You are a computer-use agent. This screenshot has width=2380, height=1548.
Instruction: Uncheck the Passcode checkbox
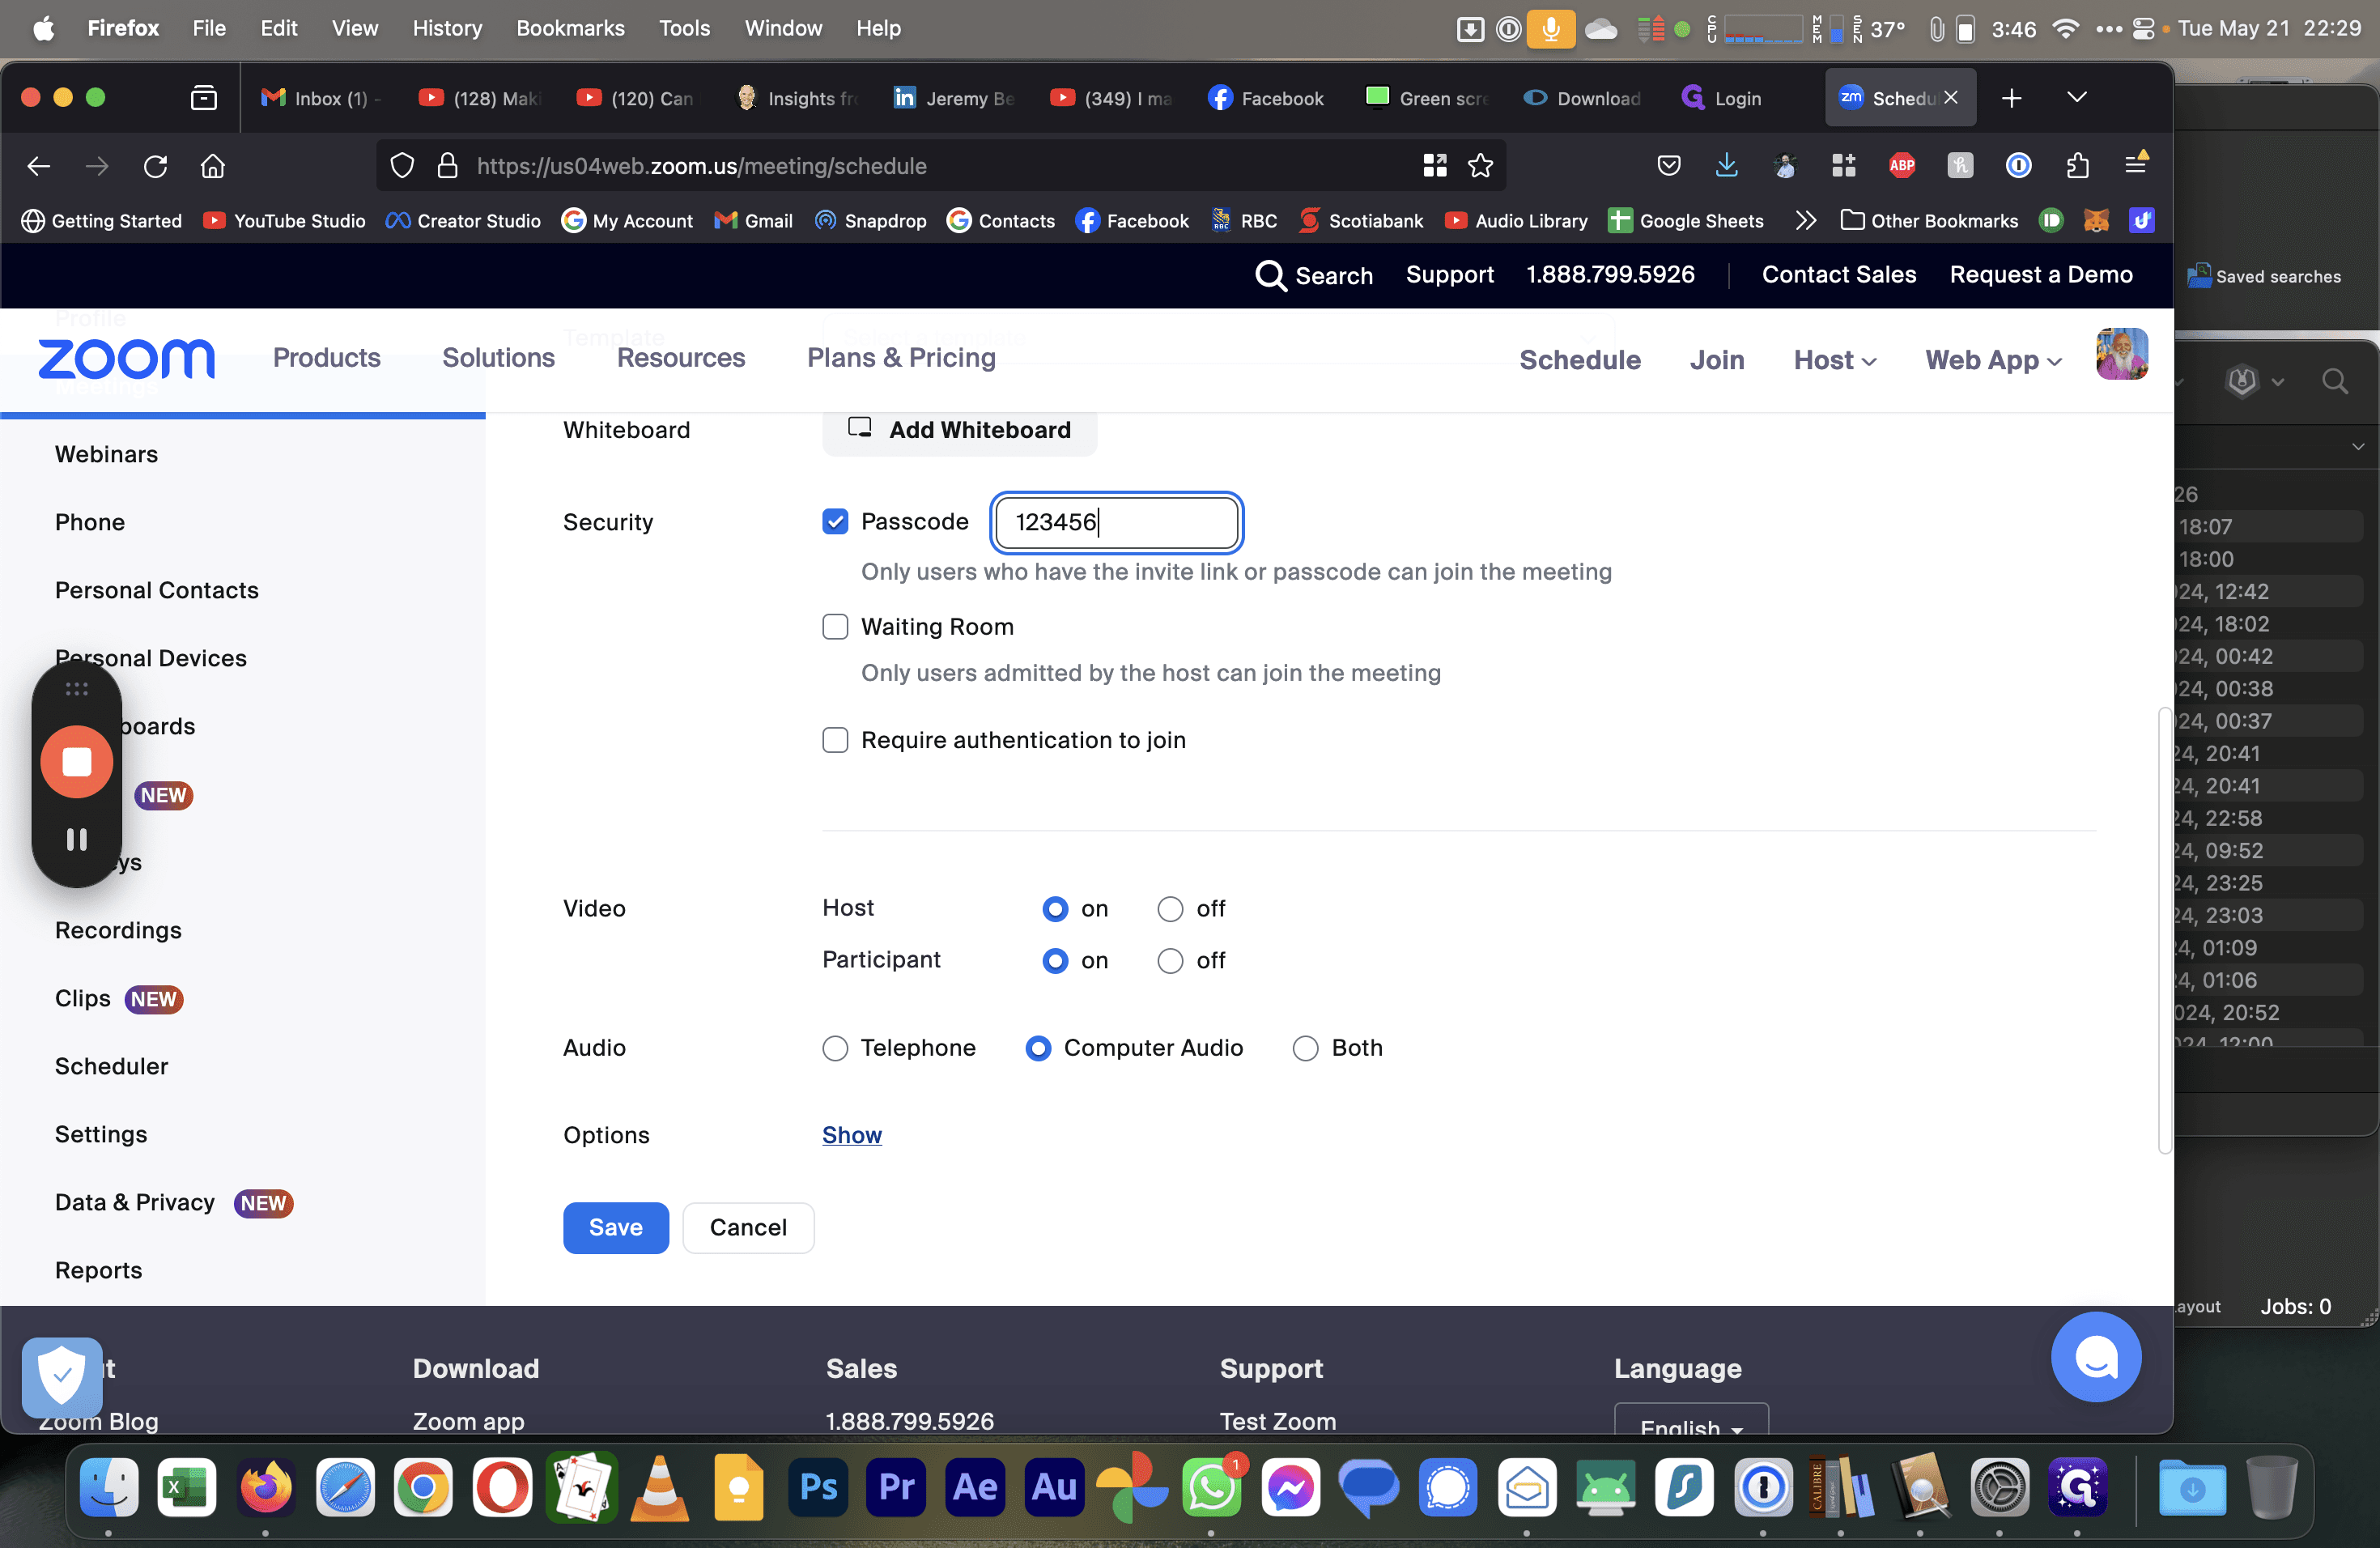(x=835, y=522)
